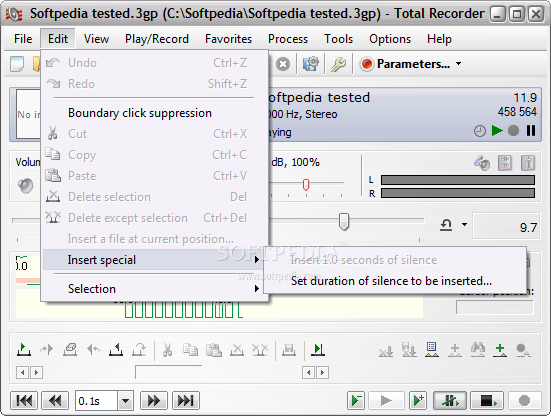Open the Options menu

(390, 39)
